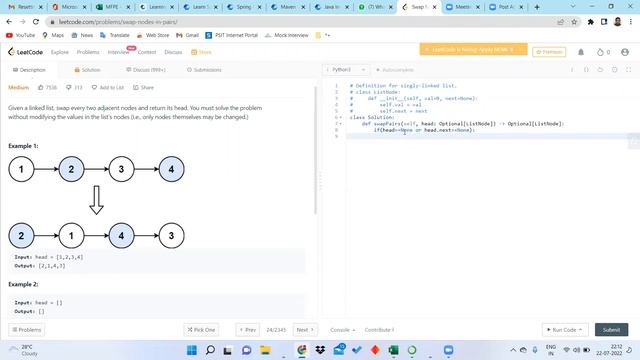Image resolution: width=640 pixels, height=360 pixels.
Task: Expand the Console panel
Action: coord(342,330)
